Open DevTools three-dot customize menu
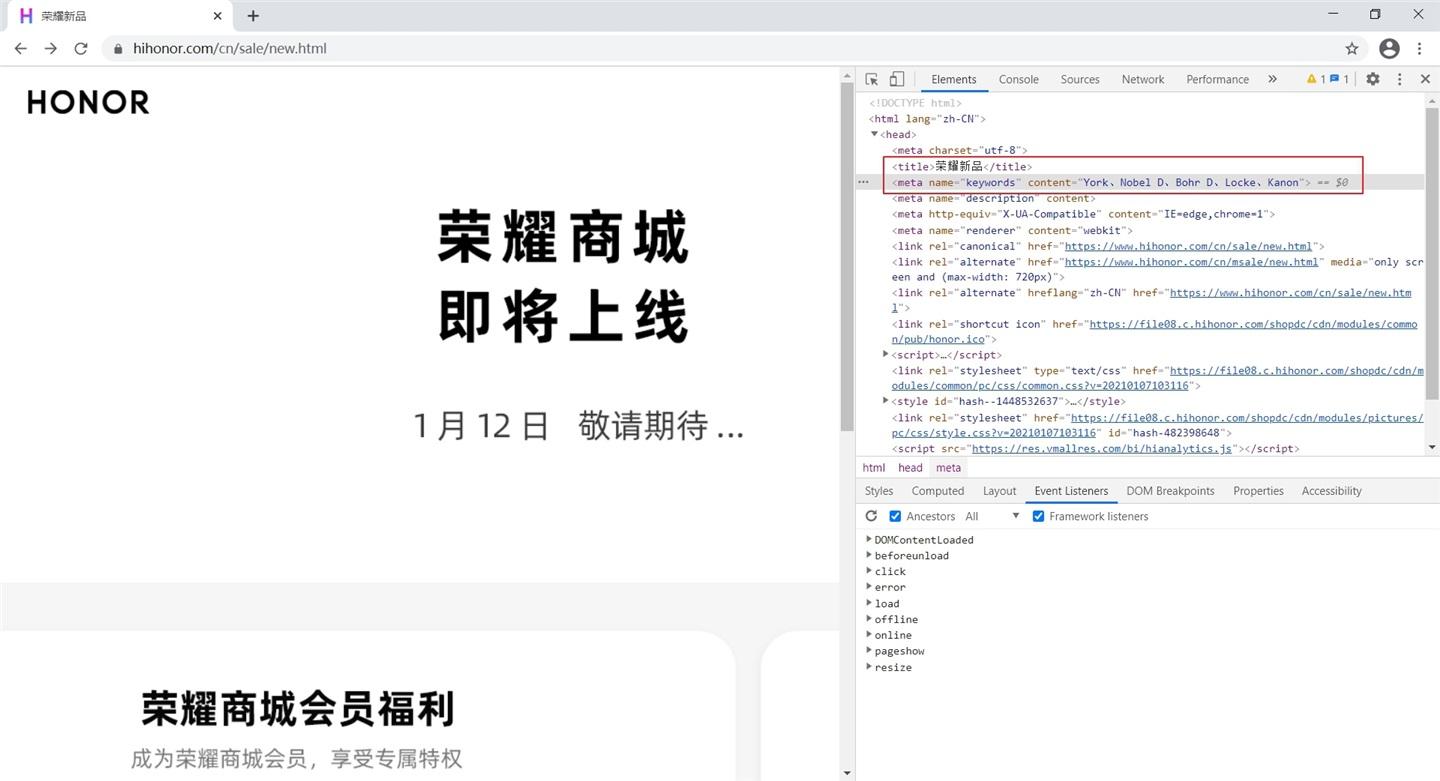1440x781 pixels. pos(1399,79)
